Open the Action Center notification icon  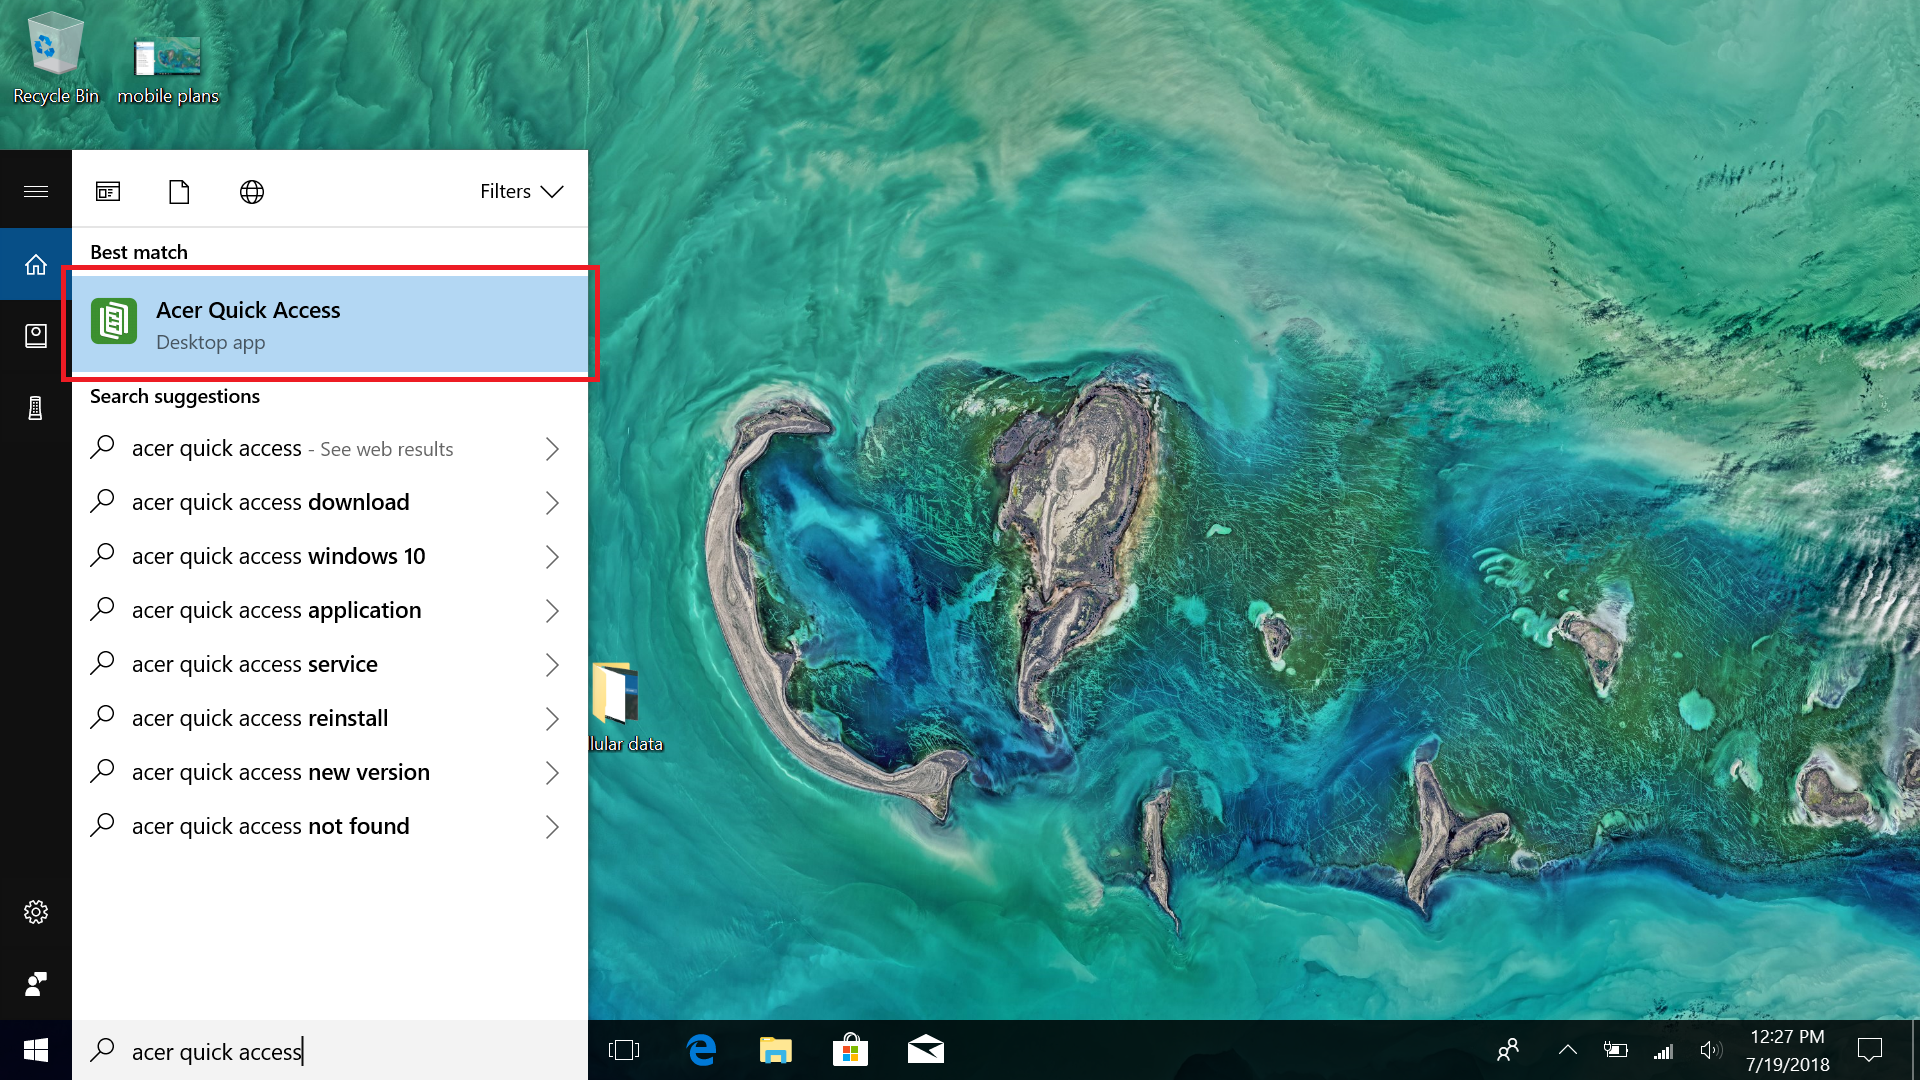tap(1869, 1050)
